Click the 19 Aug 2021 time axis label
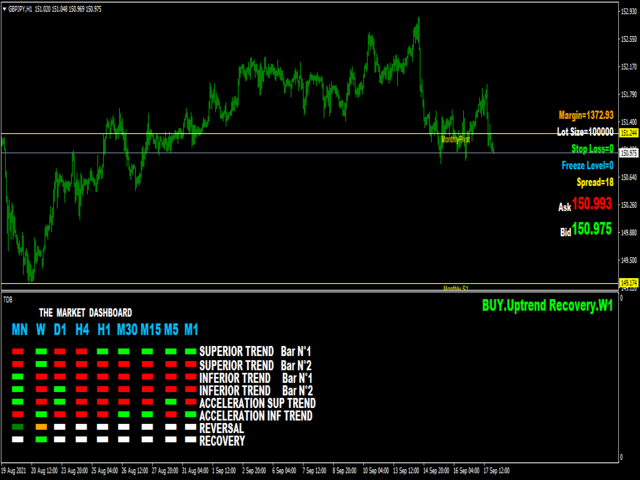This screenshot has height=480, width=640. coord(14,471)
